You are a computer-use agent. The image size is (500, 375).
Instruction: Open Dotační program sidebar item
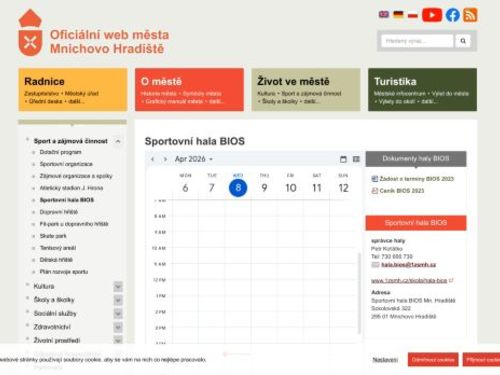coord(60,152)
